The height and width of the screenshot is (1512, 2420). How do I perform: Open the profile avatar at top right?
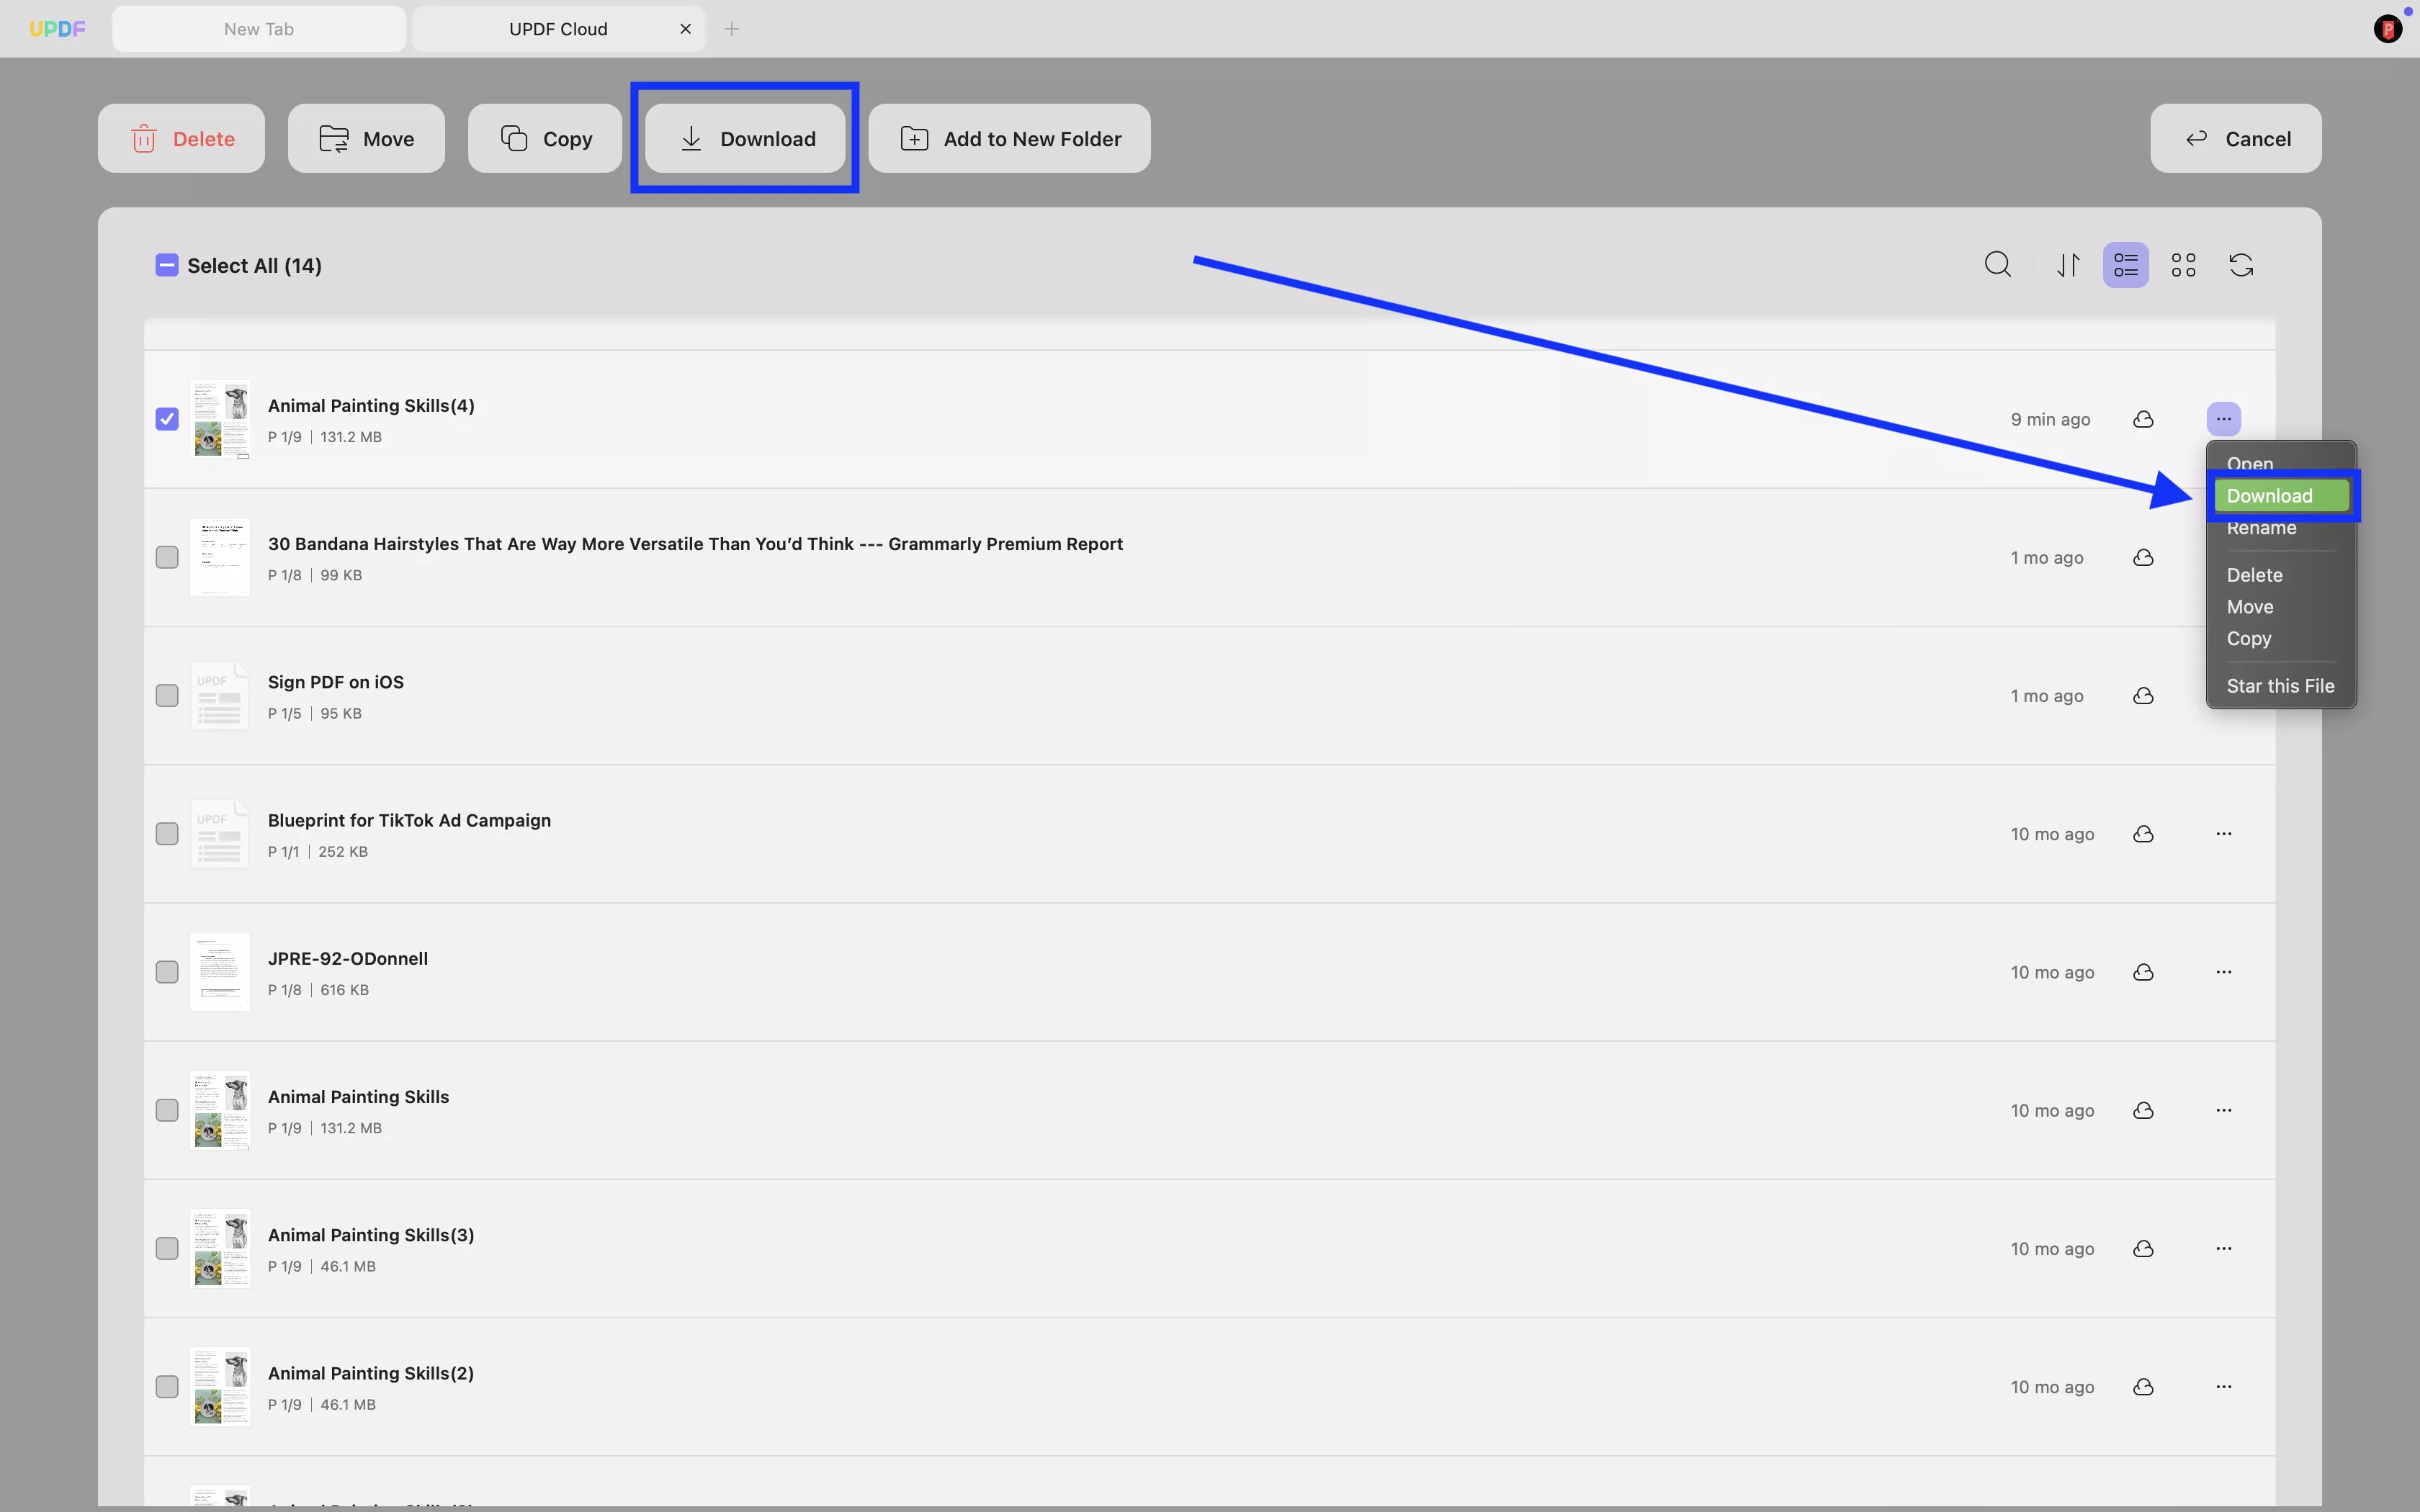pyautogui.click(x=2388, y=29)
